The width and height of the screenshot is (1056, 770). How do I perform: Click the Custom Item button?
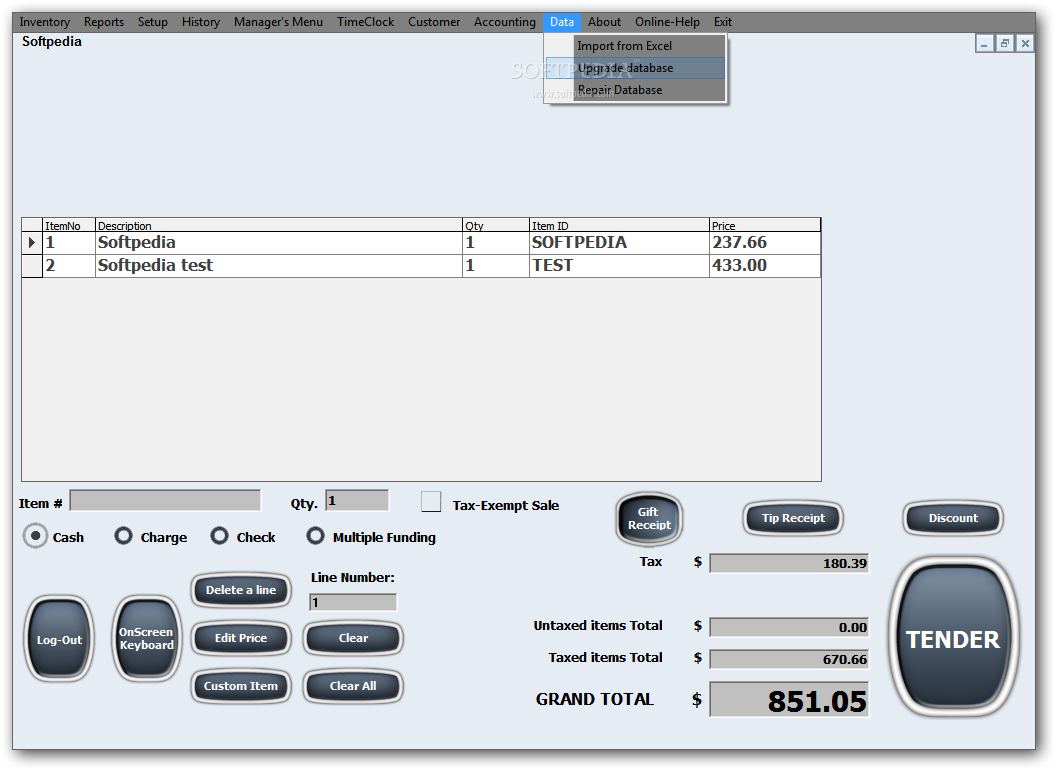tap(241, 686)
